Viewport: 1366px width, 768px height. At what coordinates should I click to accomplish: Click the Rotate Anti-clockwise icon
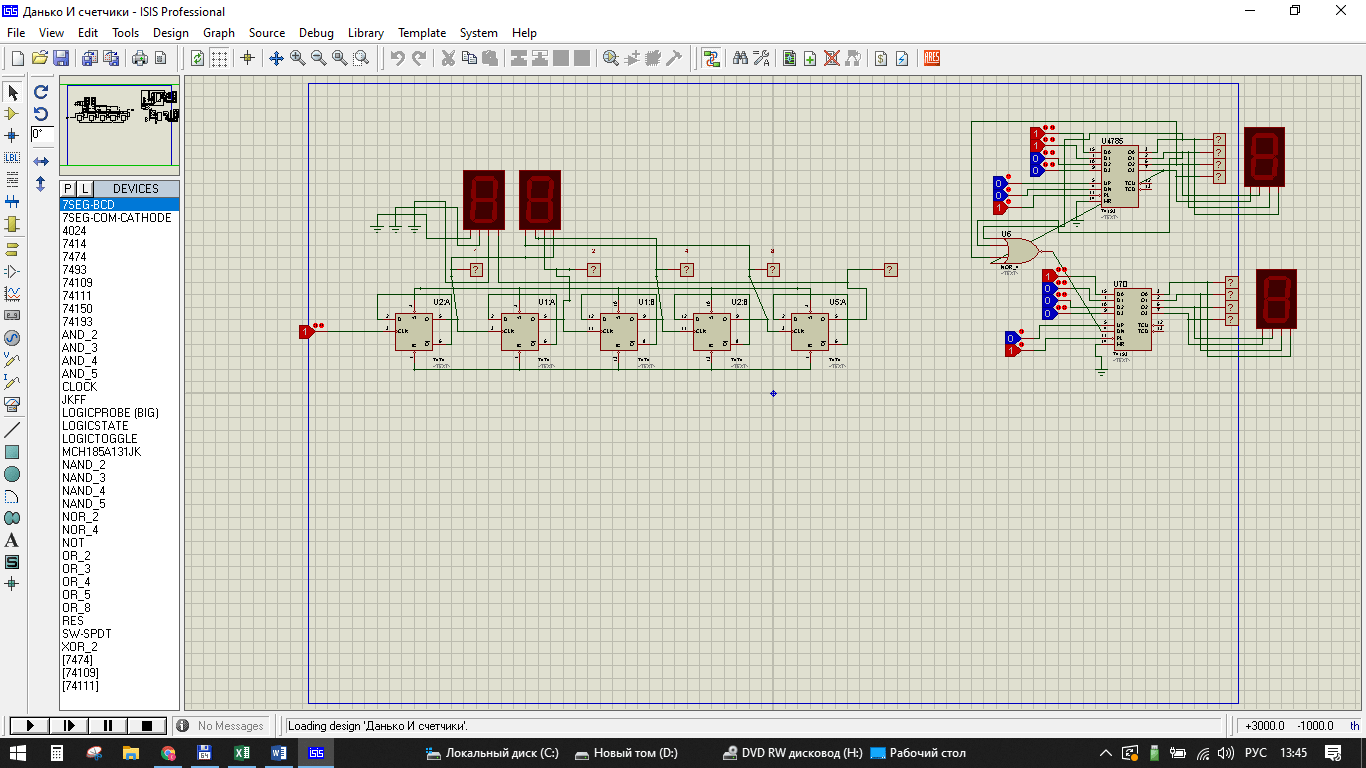(41, 113)
